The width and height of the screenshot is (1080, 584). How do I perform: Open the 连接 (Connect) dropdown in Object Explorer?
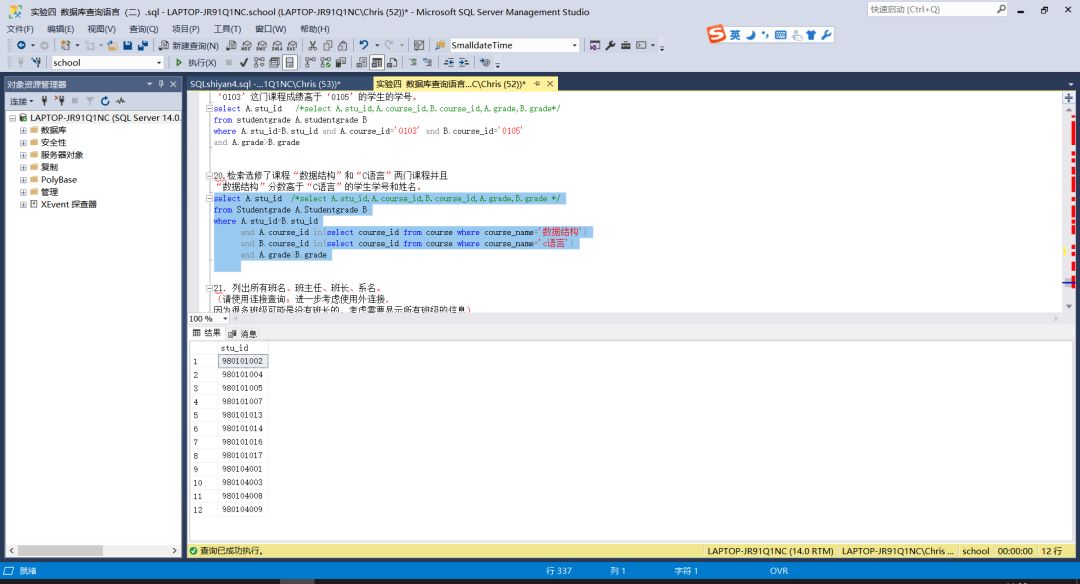pyautogui.click(x=21, y=101)
